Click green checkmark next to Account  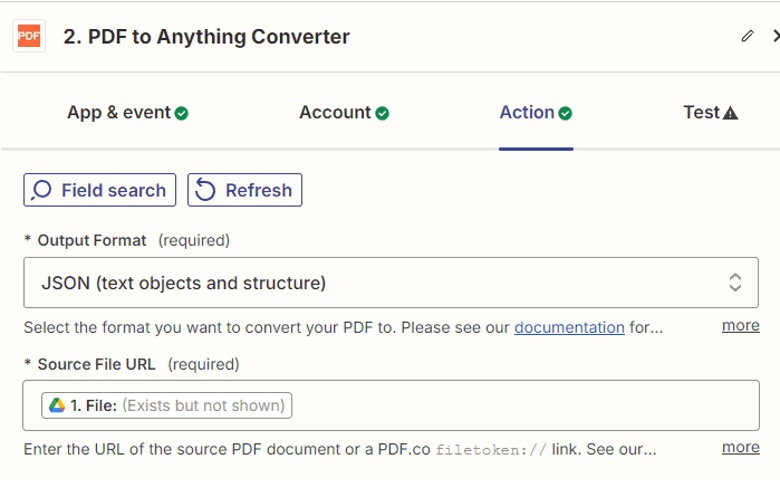tap(382, 114)
